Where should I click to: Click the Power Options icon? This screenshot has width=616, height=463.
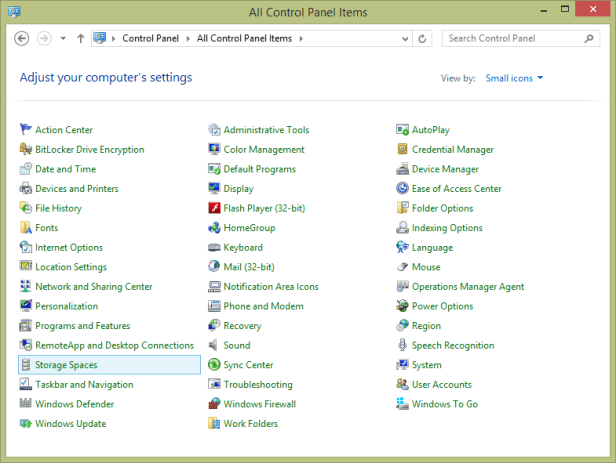(x=402, y=306)
